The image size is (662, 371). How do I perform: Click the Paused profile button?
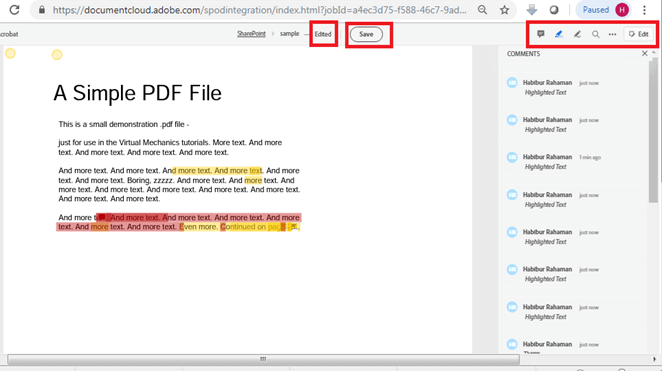point(603,10)
